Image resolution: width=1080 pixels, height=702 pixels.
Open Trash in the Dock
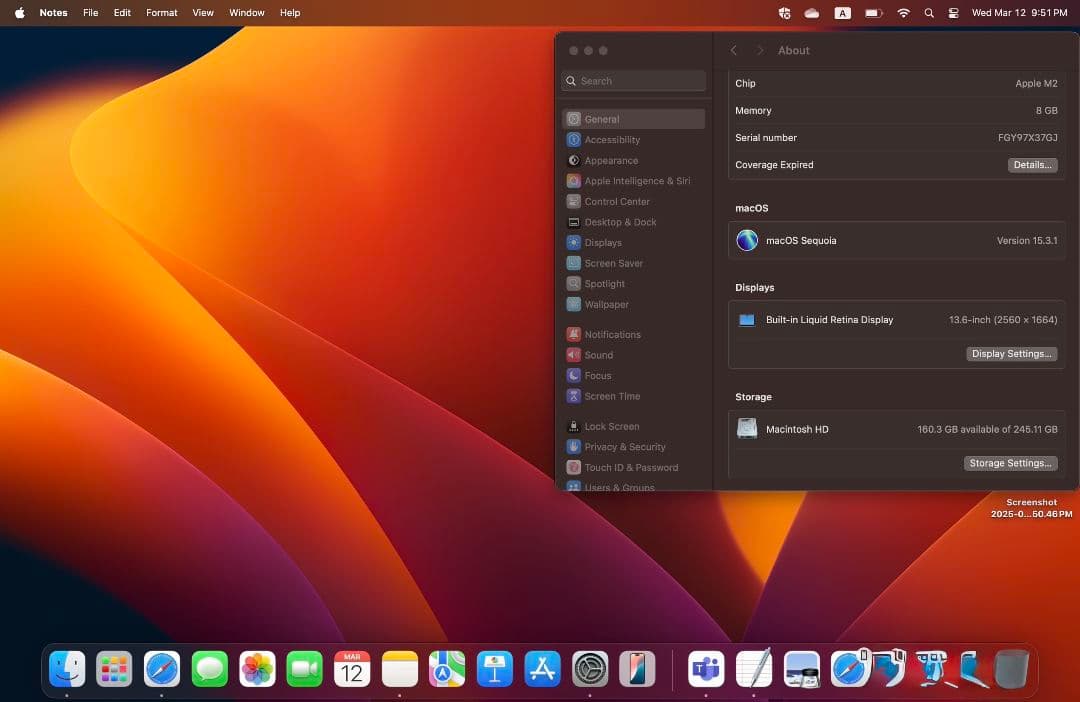(x=1011, y=669)
